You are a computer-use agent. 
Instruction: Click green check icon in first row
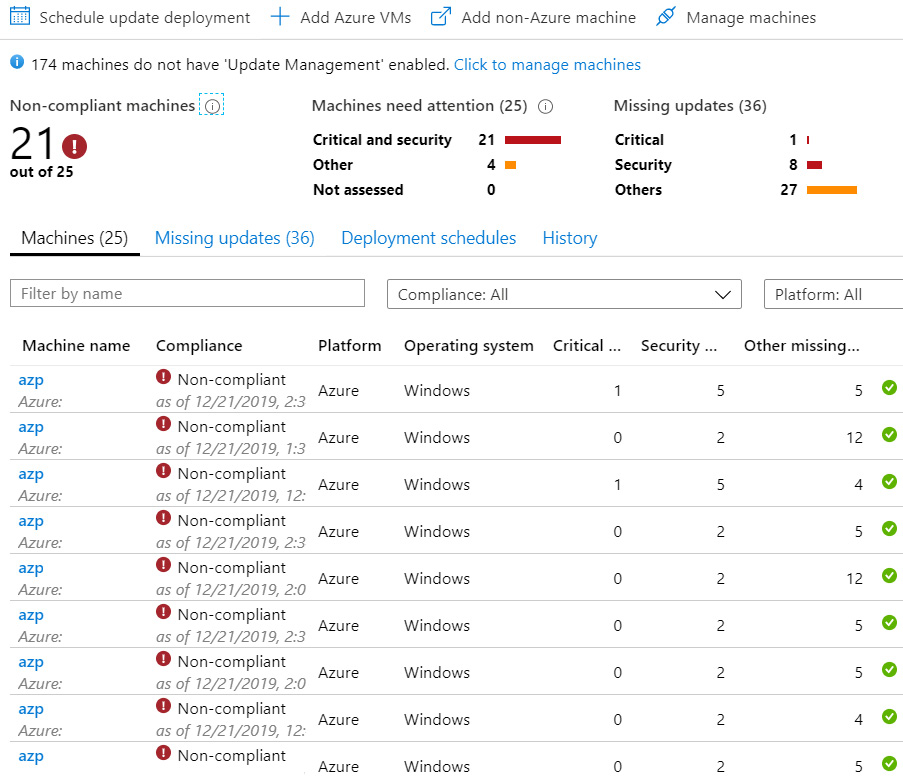(889, 388)
